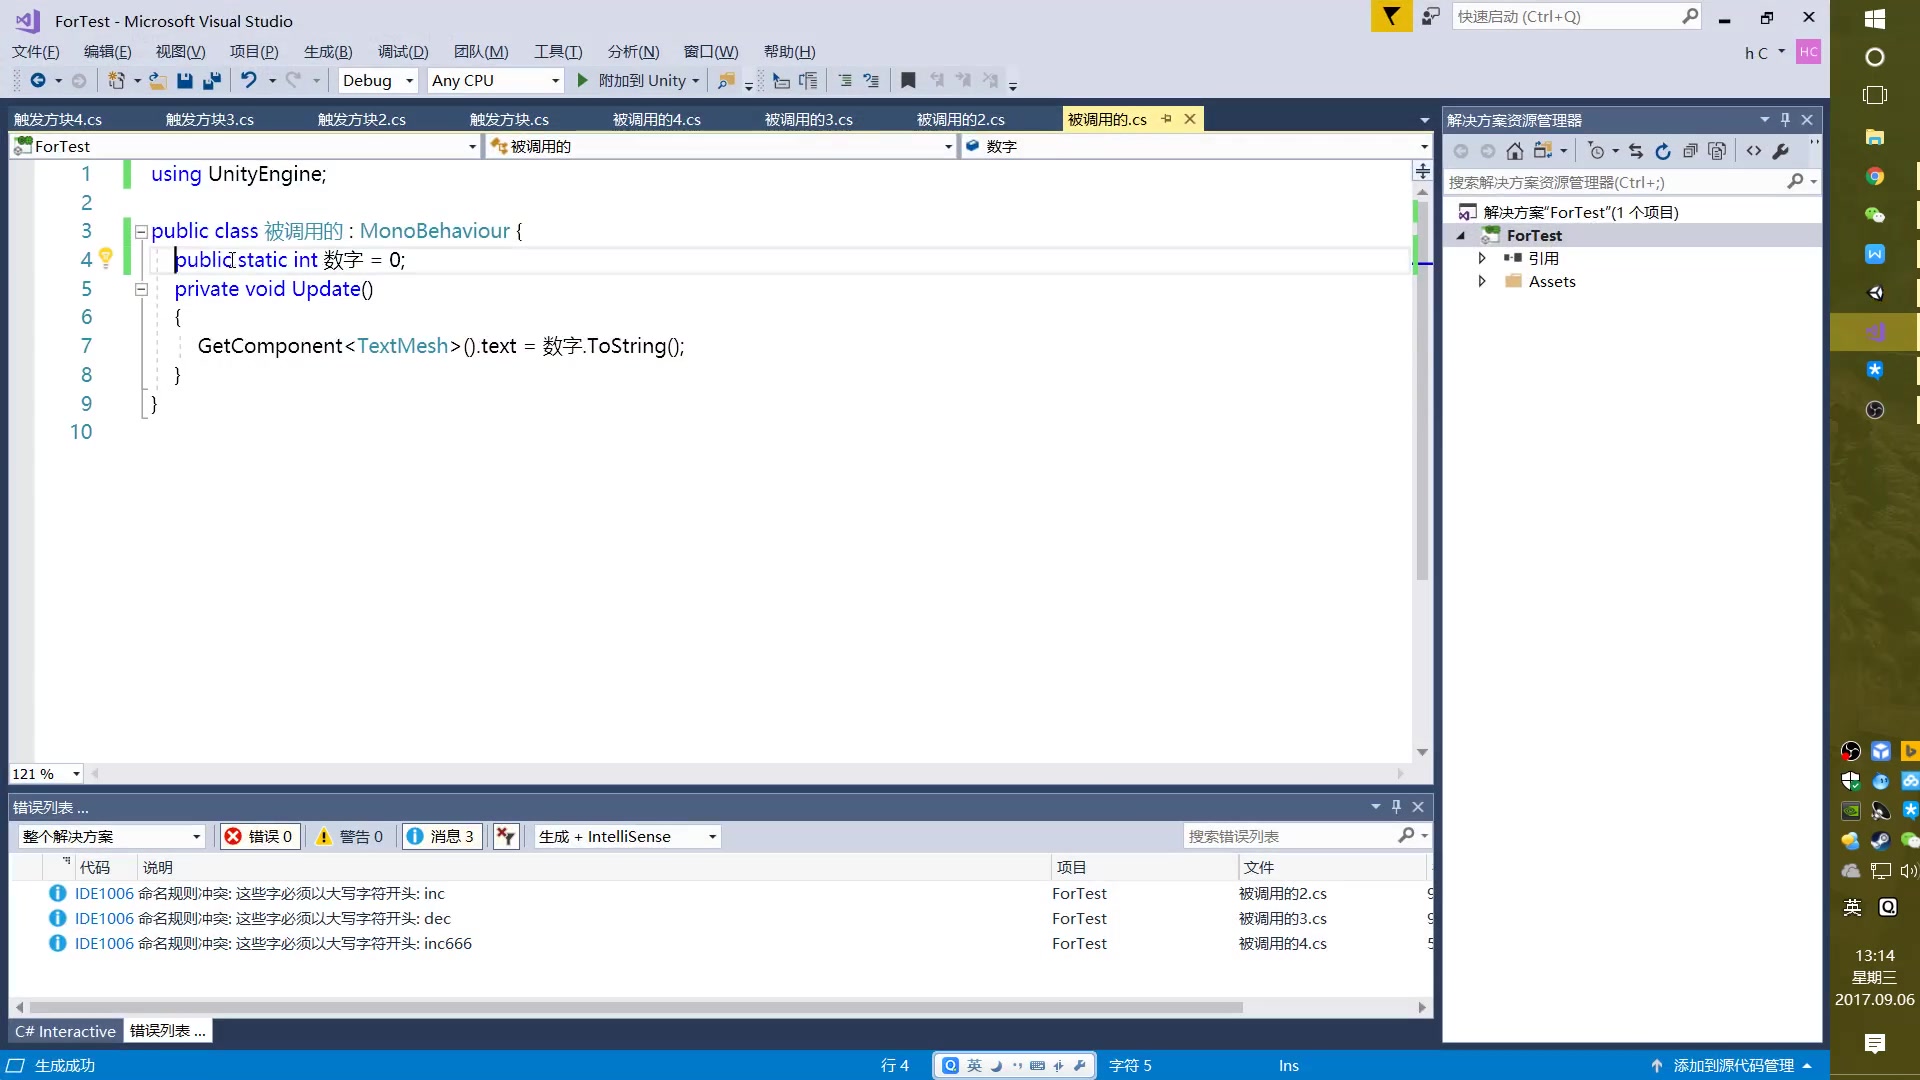Image resolution: width=1920 pixels, height=1080 pixels.
Task: Open the Any CPU platform dropdown
Action: coord(495,81)
